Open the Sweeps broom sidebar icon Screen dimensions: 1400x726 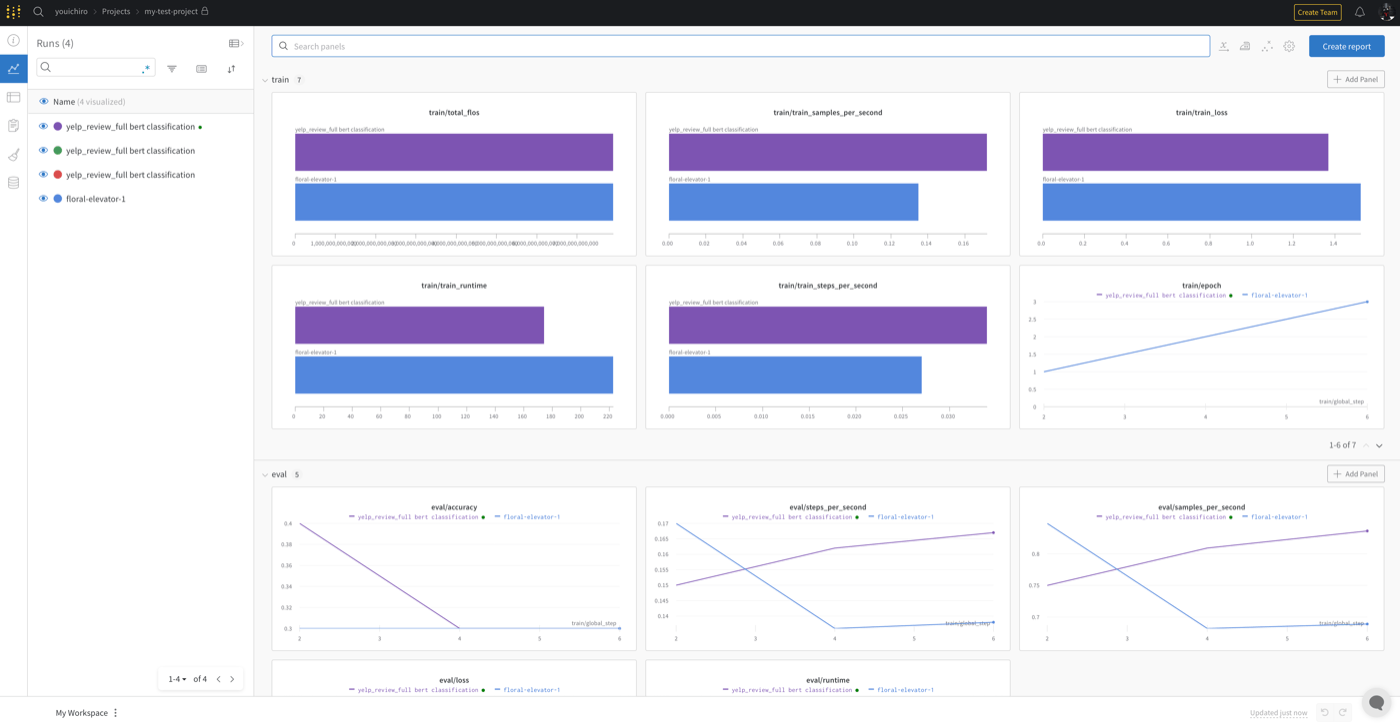(x=13, y=154)
